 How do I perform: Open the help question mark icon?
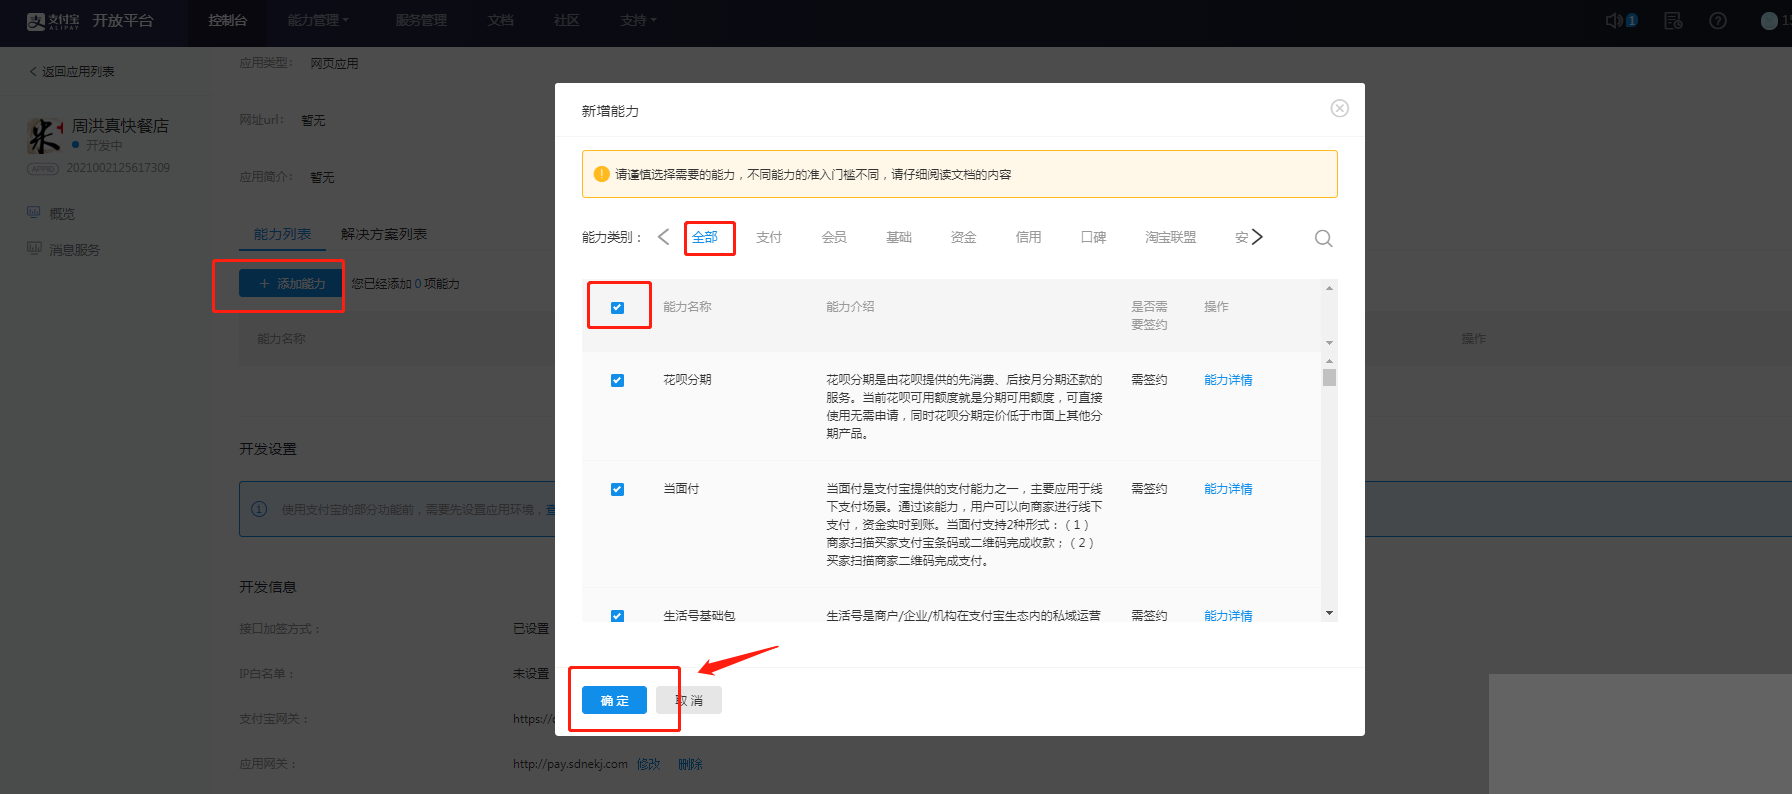coord(1718,20)
